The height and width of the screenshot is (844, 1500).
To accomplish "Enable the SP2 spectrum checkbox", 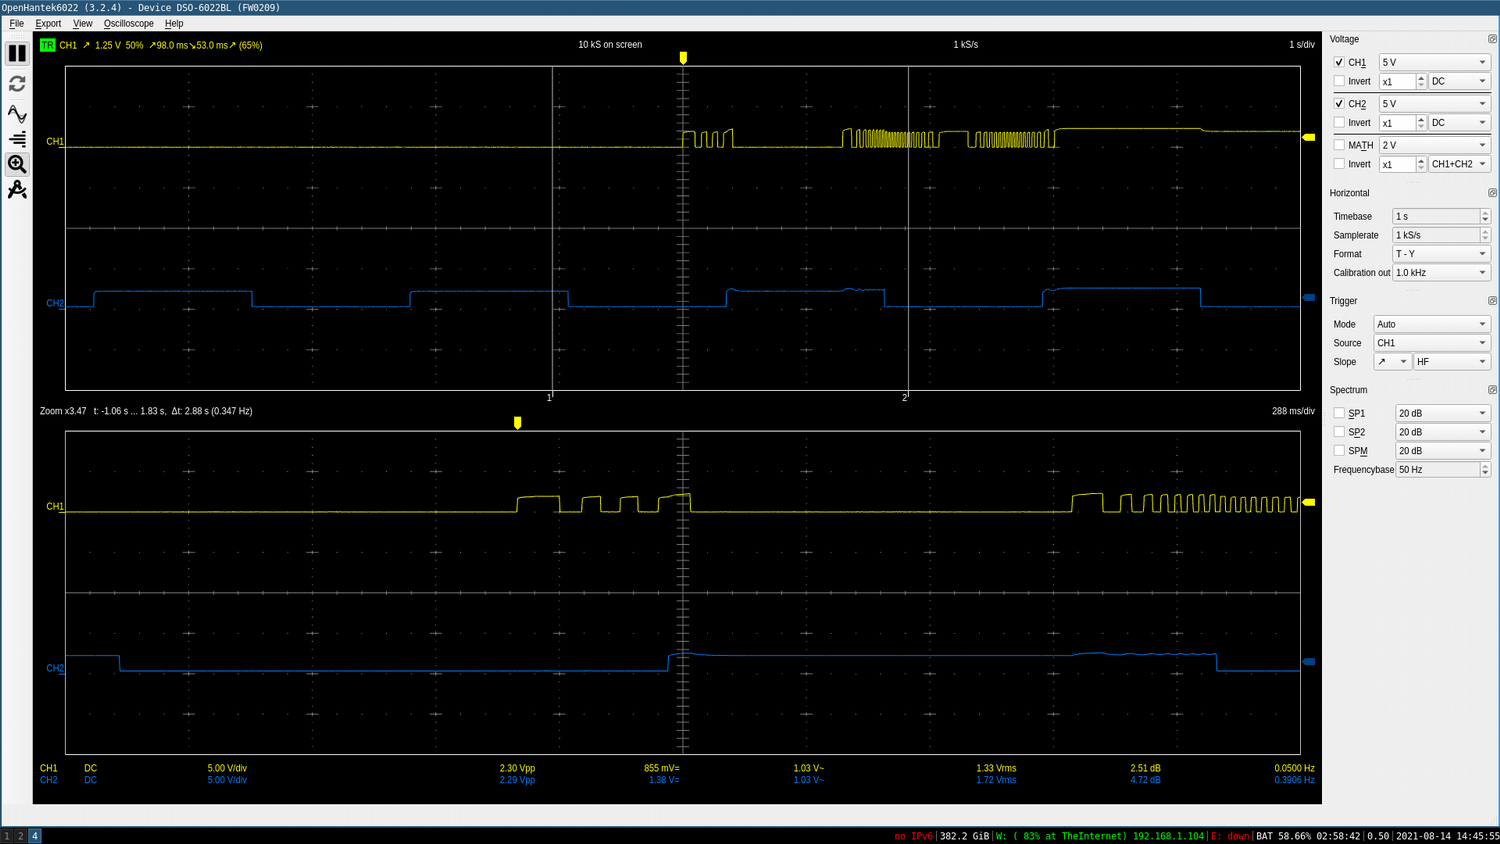I will click(1339, 432).
